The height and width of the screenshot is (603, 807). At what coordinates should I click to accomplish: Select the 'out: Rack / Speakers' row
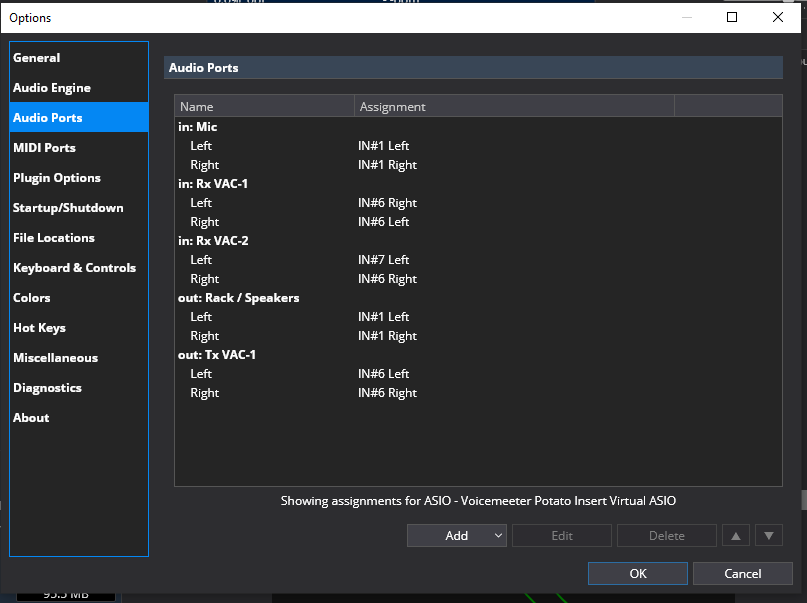pos(478,298)
